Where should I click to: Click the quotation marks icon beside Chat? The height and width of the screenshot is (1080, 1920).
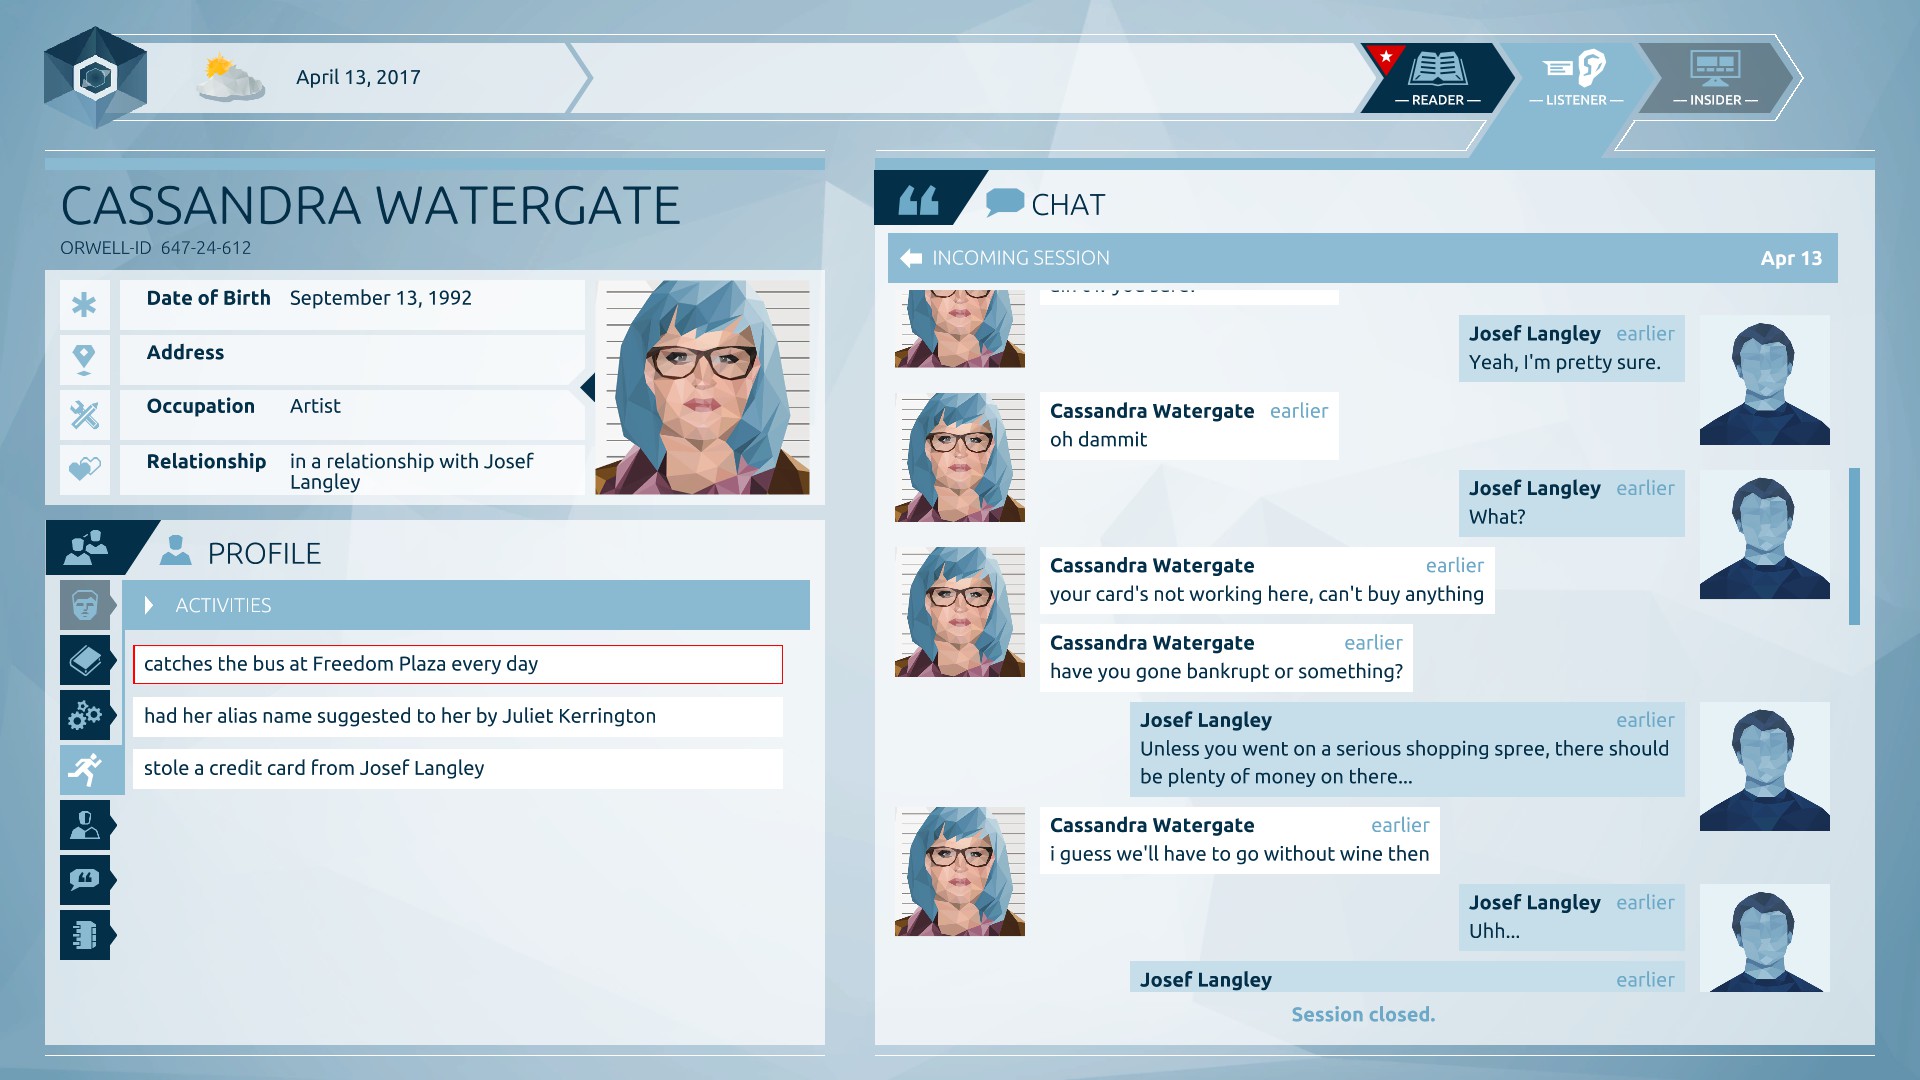(918, 199)
